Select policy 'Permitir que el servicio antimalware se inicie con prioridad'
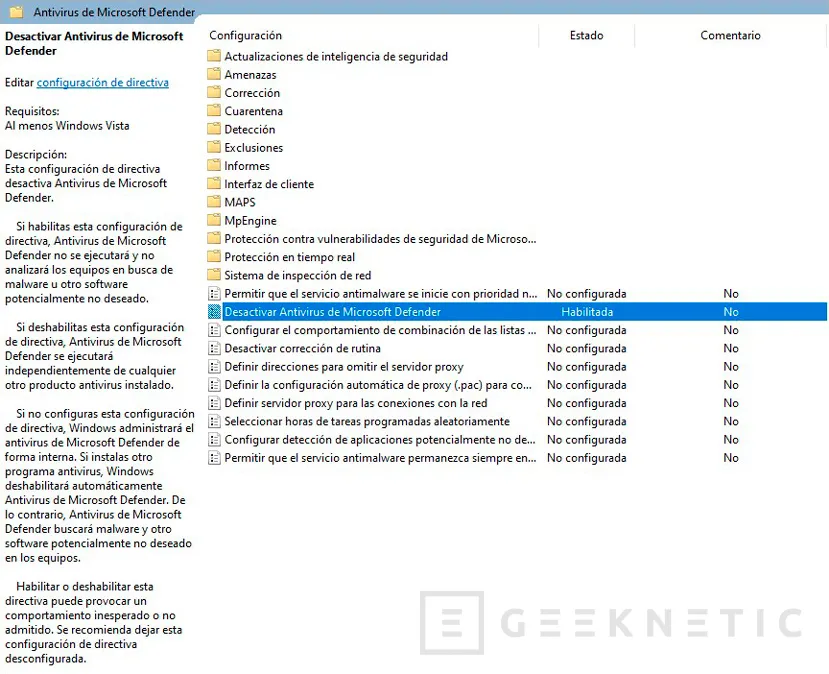The image size is (829, 674). tap(381, 293)
